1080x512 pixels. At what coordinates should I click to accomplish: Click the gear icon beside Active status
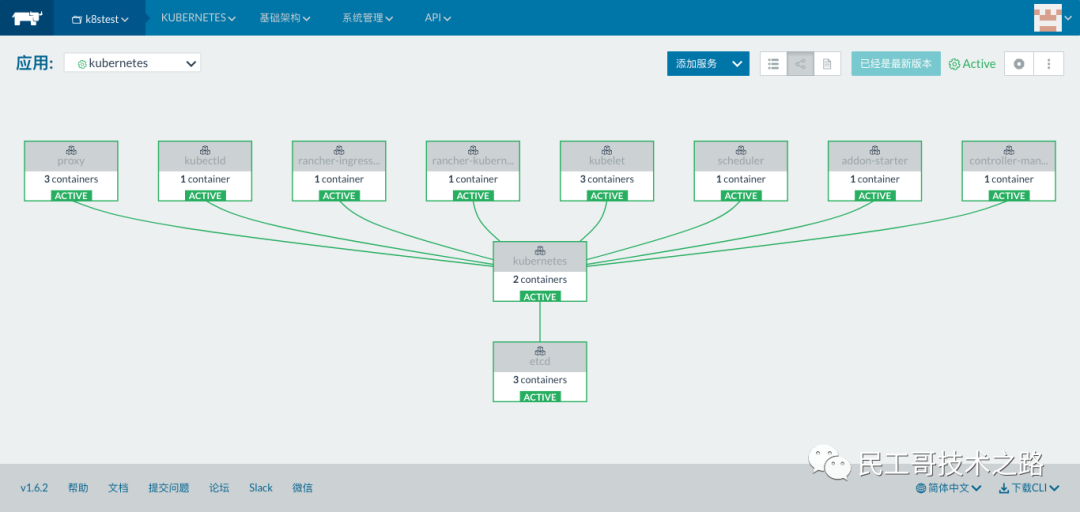click(x=954, y=64)
